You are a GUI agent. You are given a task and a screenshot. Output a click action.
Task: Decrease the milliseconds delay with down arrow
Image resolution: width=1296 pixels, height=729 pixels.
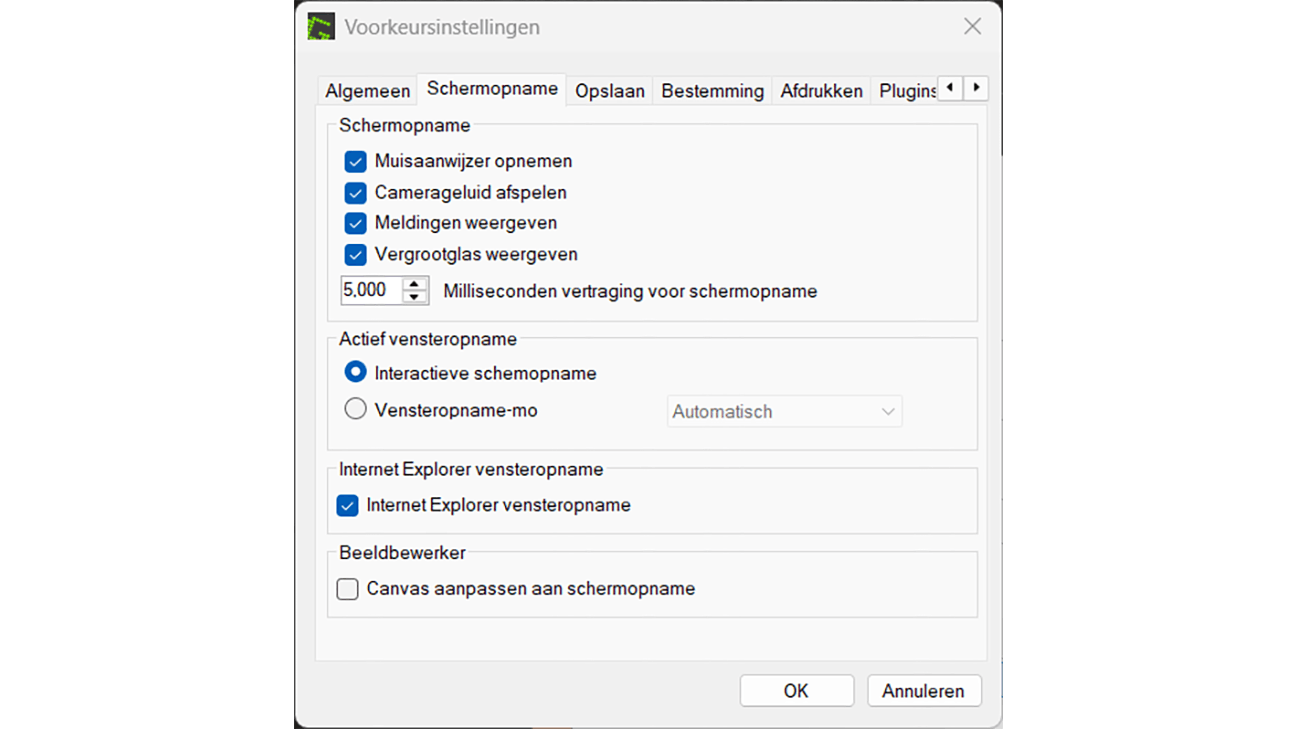point(414,296)
